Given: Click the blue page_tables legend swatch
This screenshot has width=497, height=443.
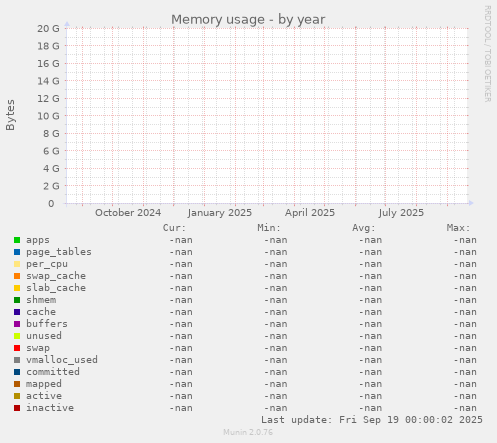Looking at the screenshot, I should click(17, 252).
